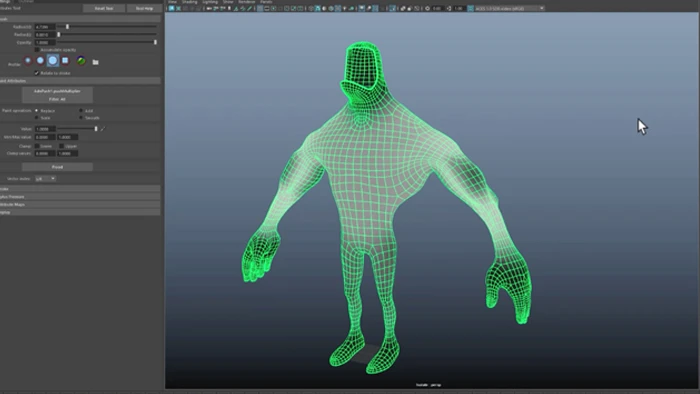Viewport: 700px width, 394px height.
Task: Expand the Display section
Action: tap(80, 212)
